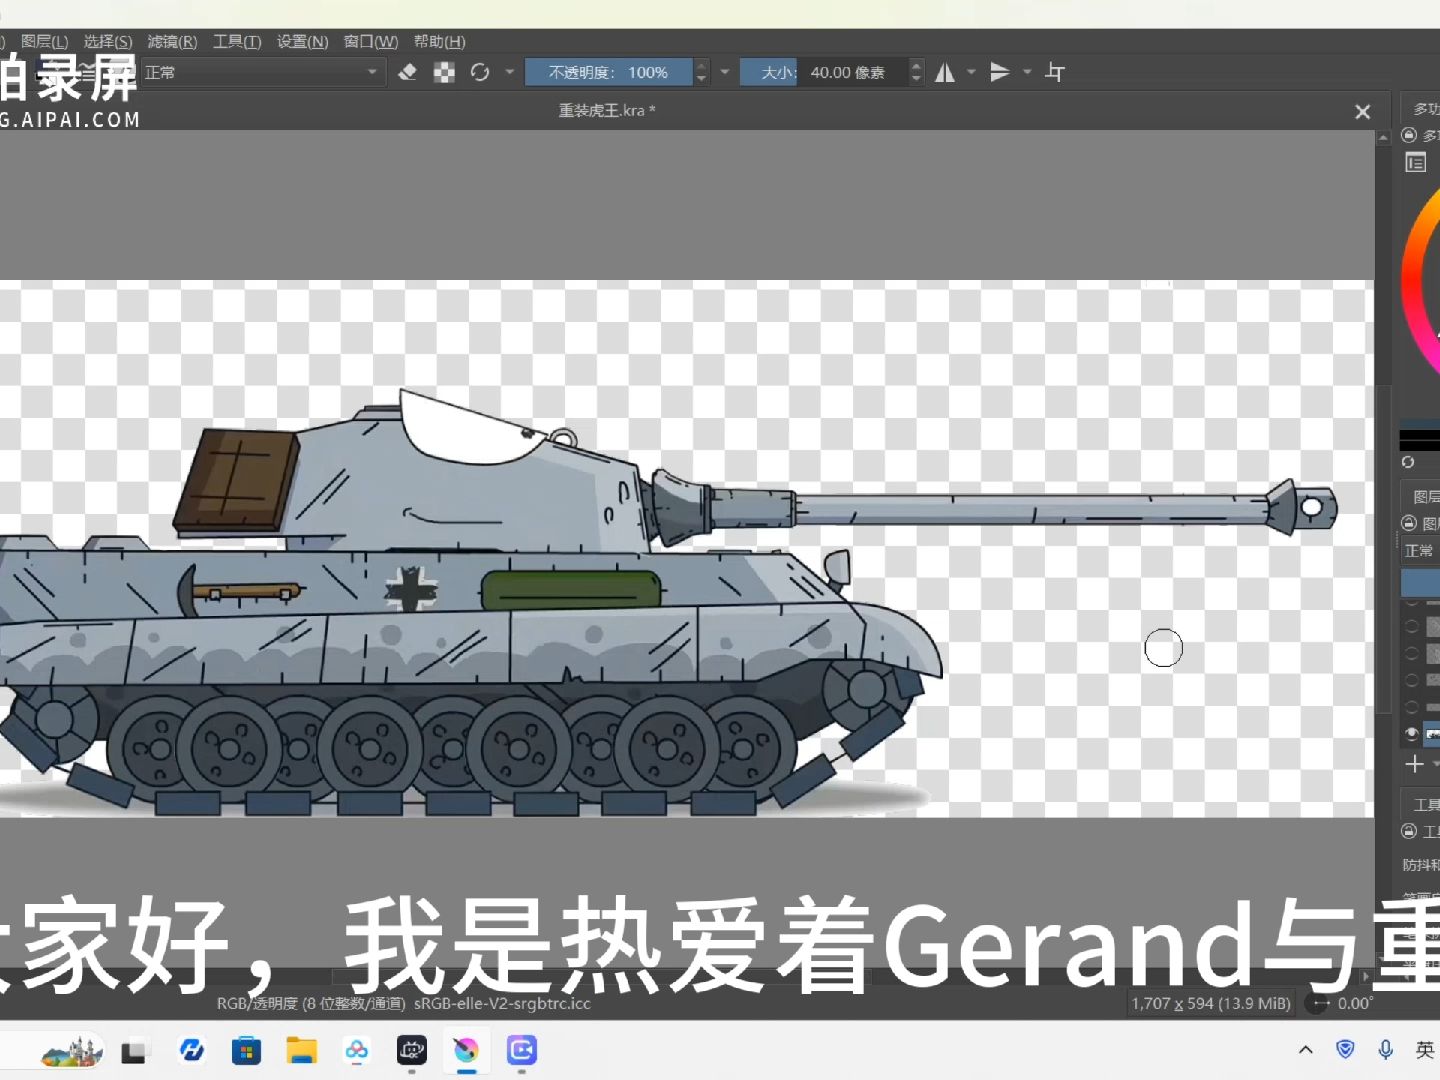The image size is (1440, 1080).
Task: Toggle wrap-around mode icon
Action: [1055, 72]
